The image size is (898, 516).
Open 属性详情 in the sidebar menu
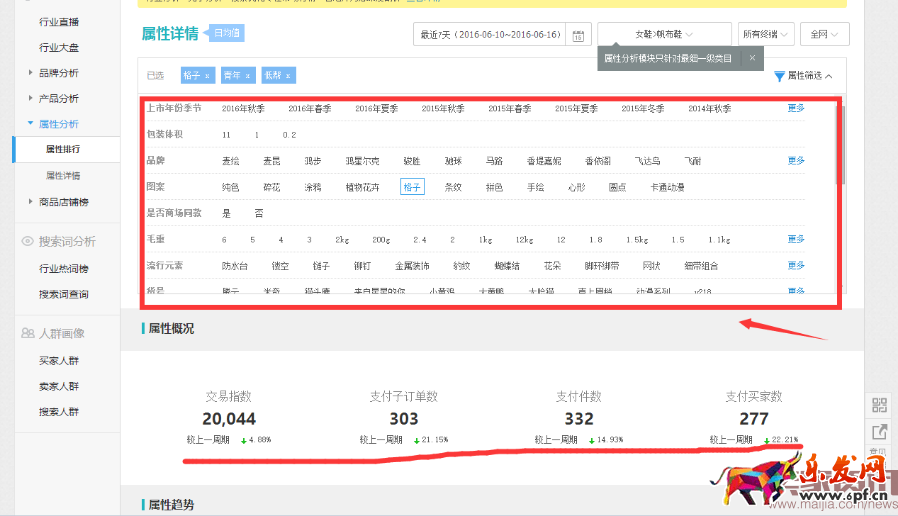click(63, 176)
